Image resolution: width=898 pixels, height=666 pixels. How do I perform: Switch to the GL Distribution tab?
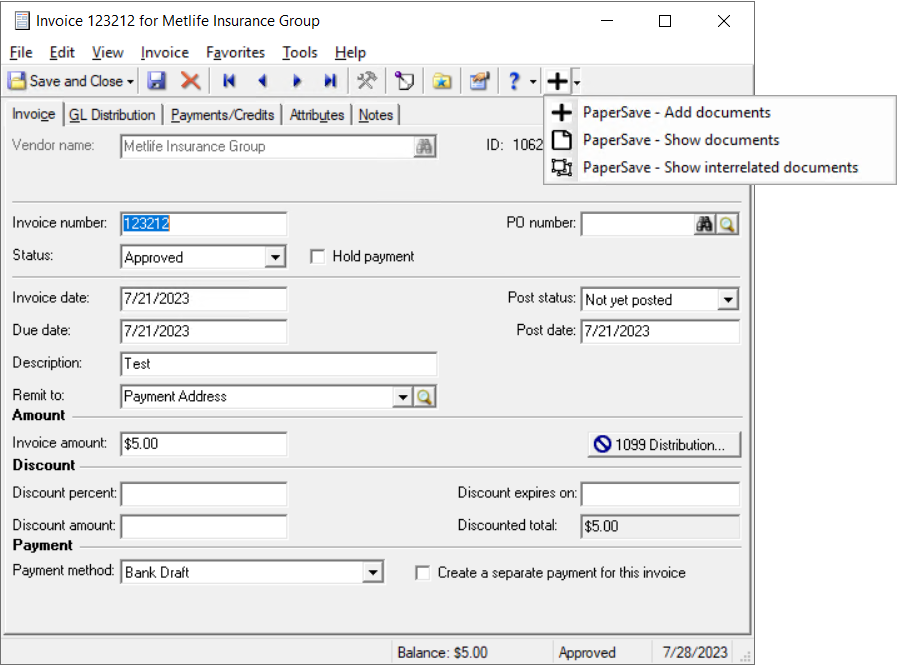pyautogui.click(x=112, y=115)
